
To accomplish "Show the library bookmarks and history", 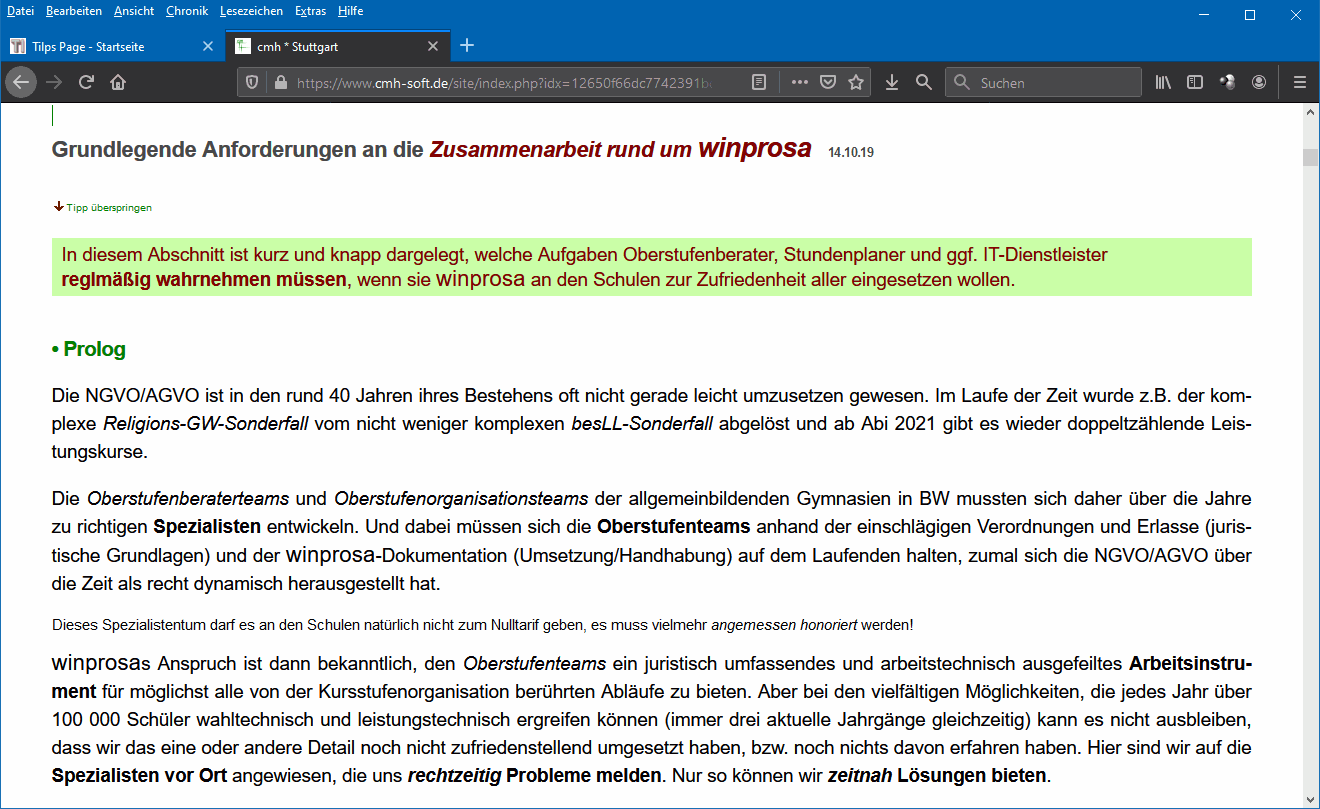I will click(1163, 82).
